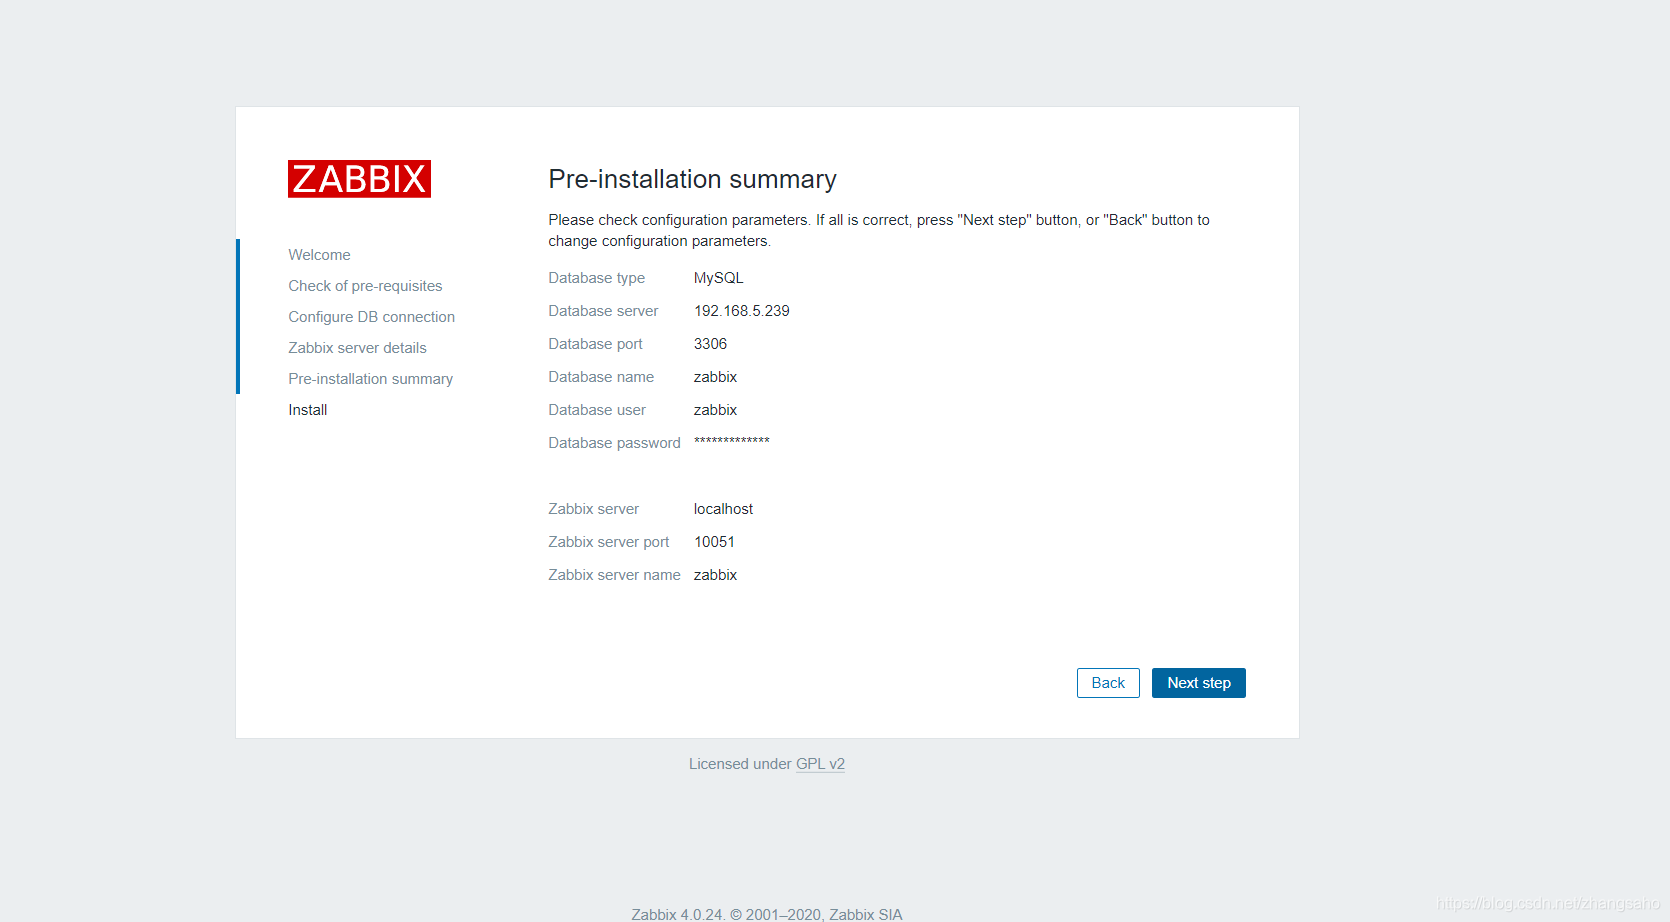Select Zabbix server details step

[357, 348]
